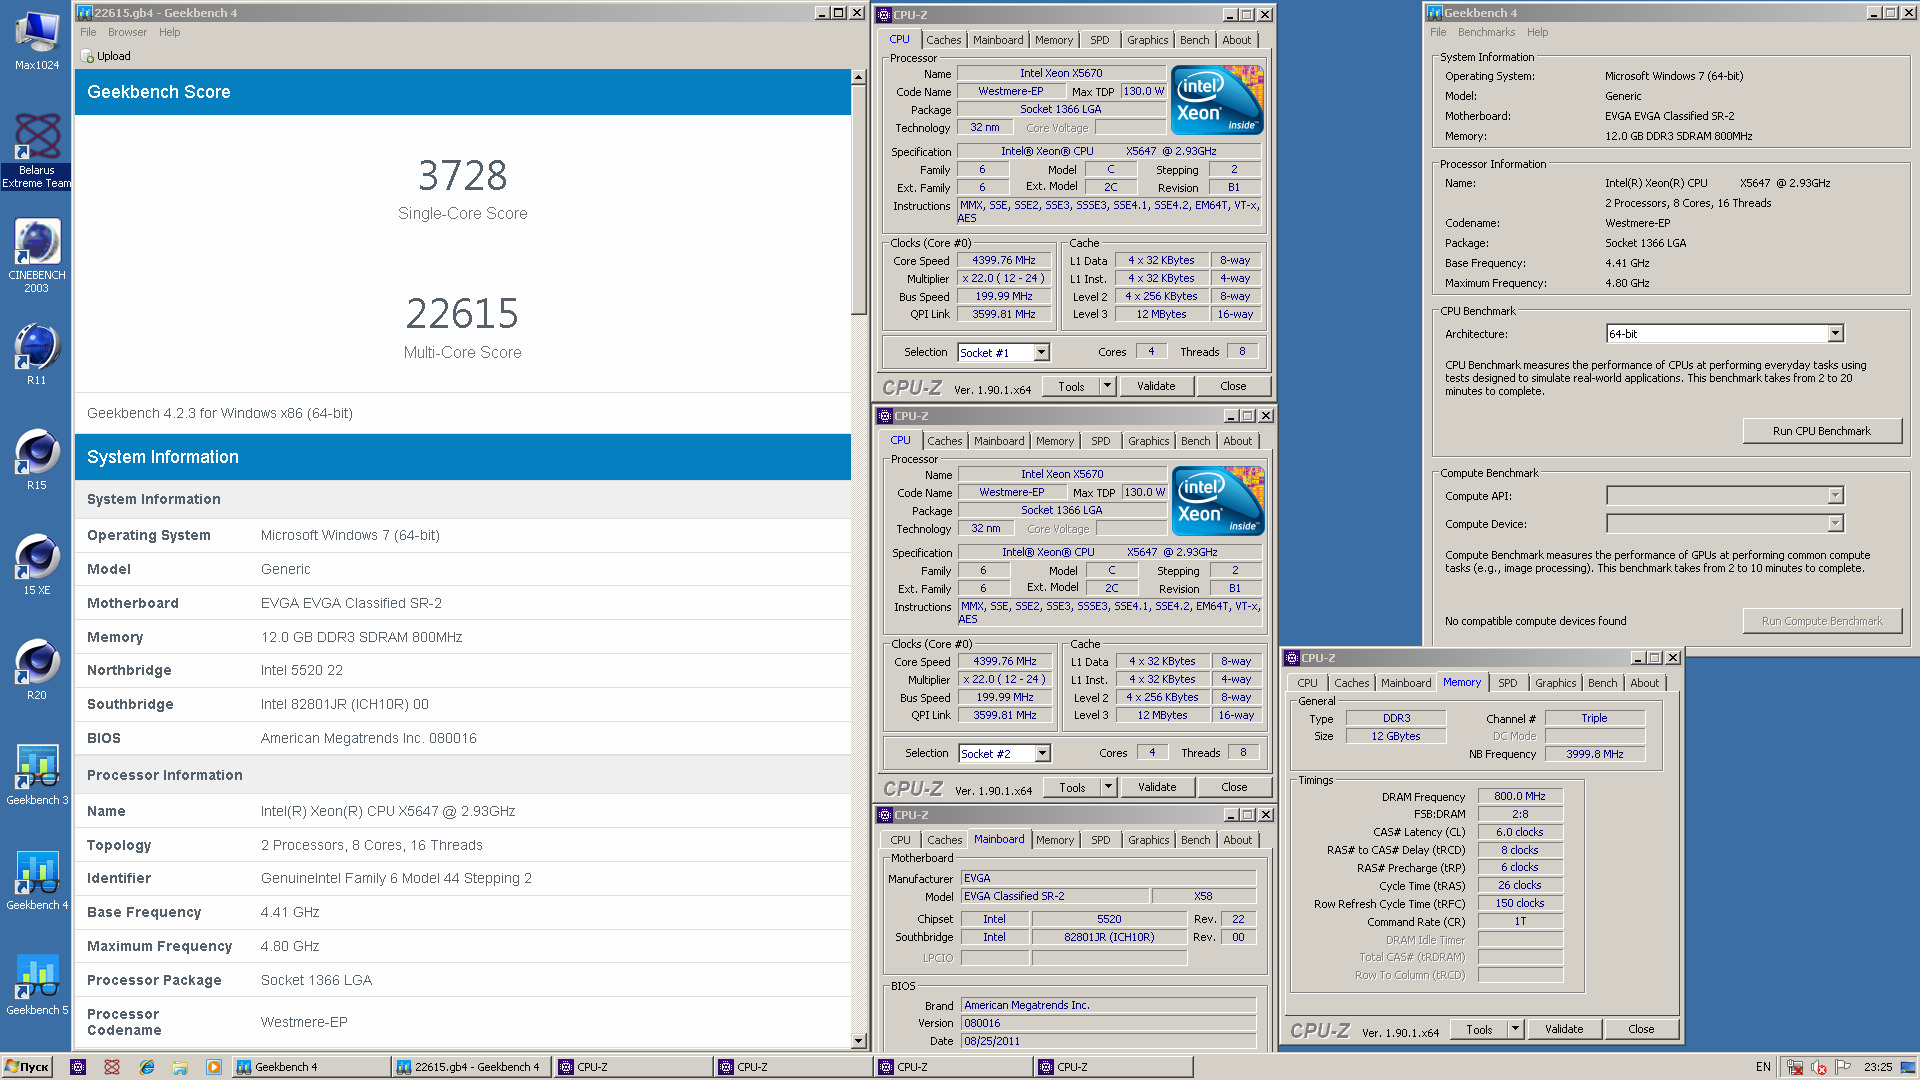Launch CINEBENCH 2003 desktop shortcut
The height and width of the screenshot is (1080, 1920).
tap(37, 255)
